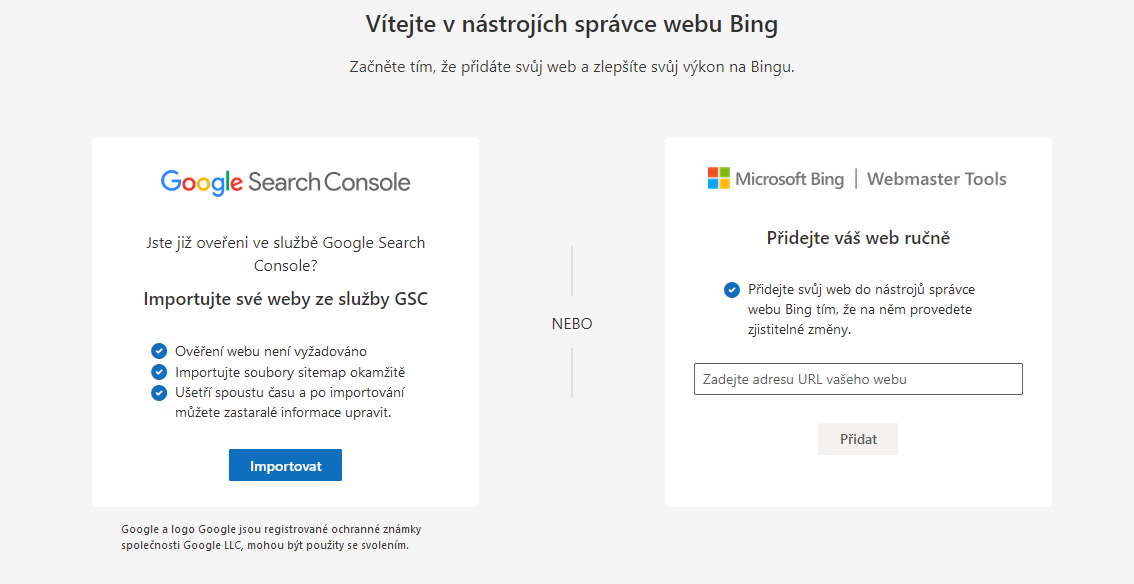This screenshot has width=1134, height=584.
Task: Click the Přidat button
Action: 857,439
